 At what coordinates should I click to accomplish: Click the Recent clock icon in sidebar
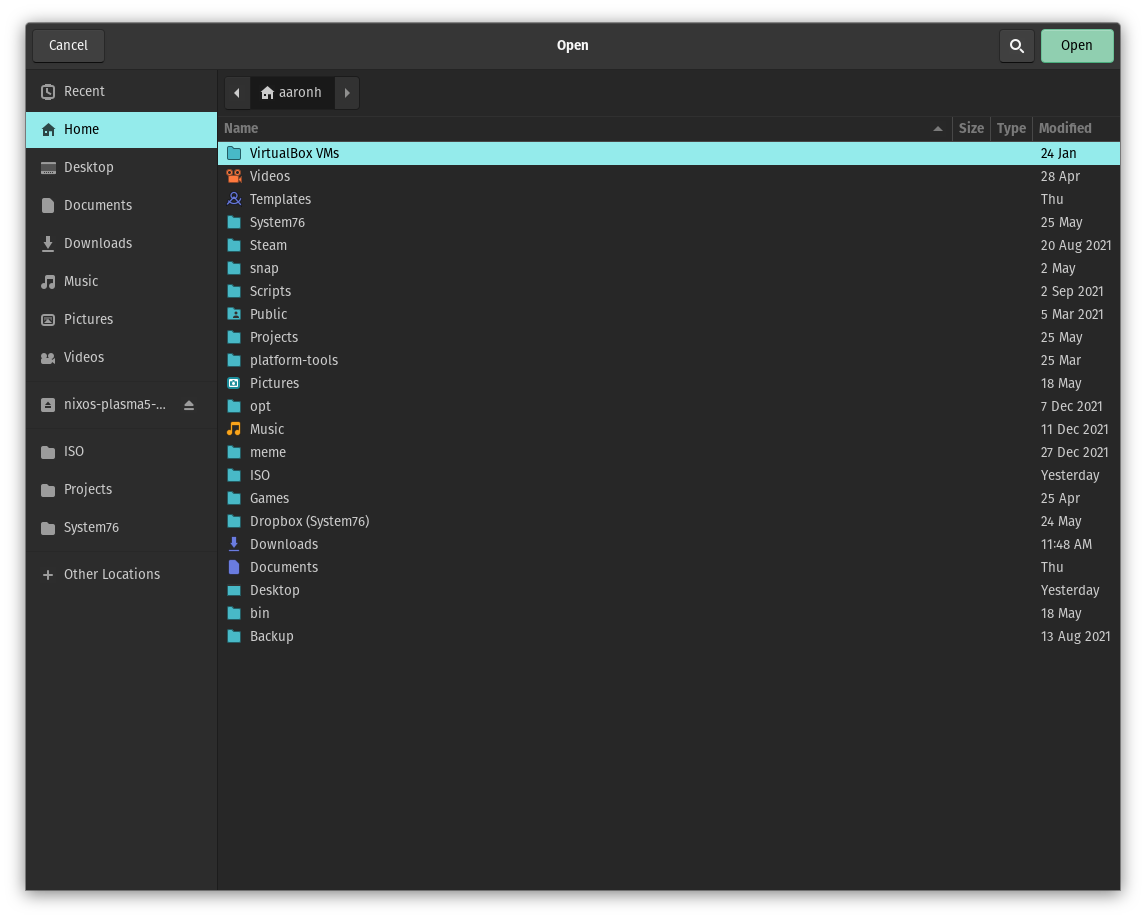[x=48, y=91]
